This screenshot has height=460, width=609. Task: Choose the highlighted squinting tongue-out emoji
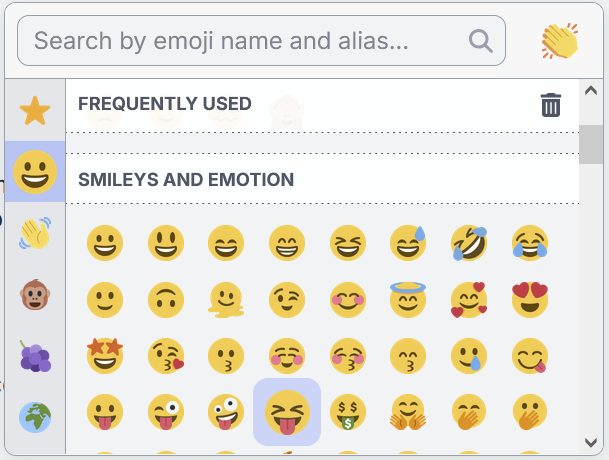(x=286, y=411)
